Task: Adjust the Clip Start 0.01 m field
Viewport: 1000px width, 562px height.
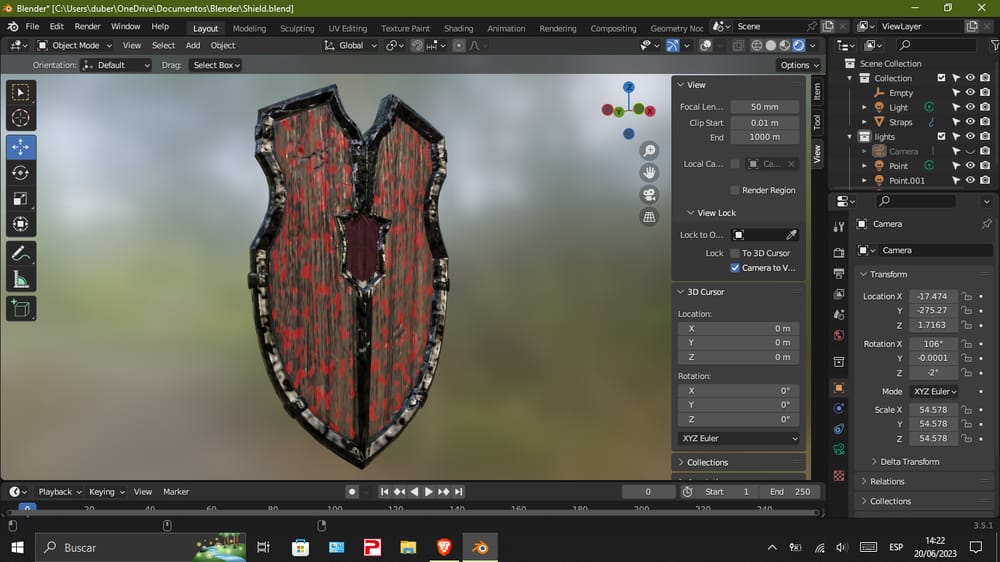Action: point(765,122)
